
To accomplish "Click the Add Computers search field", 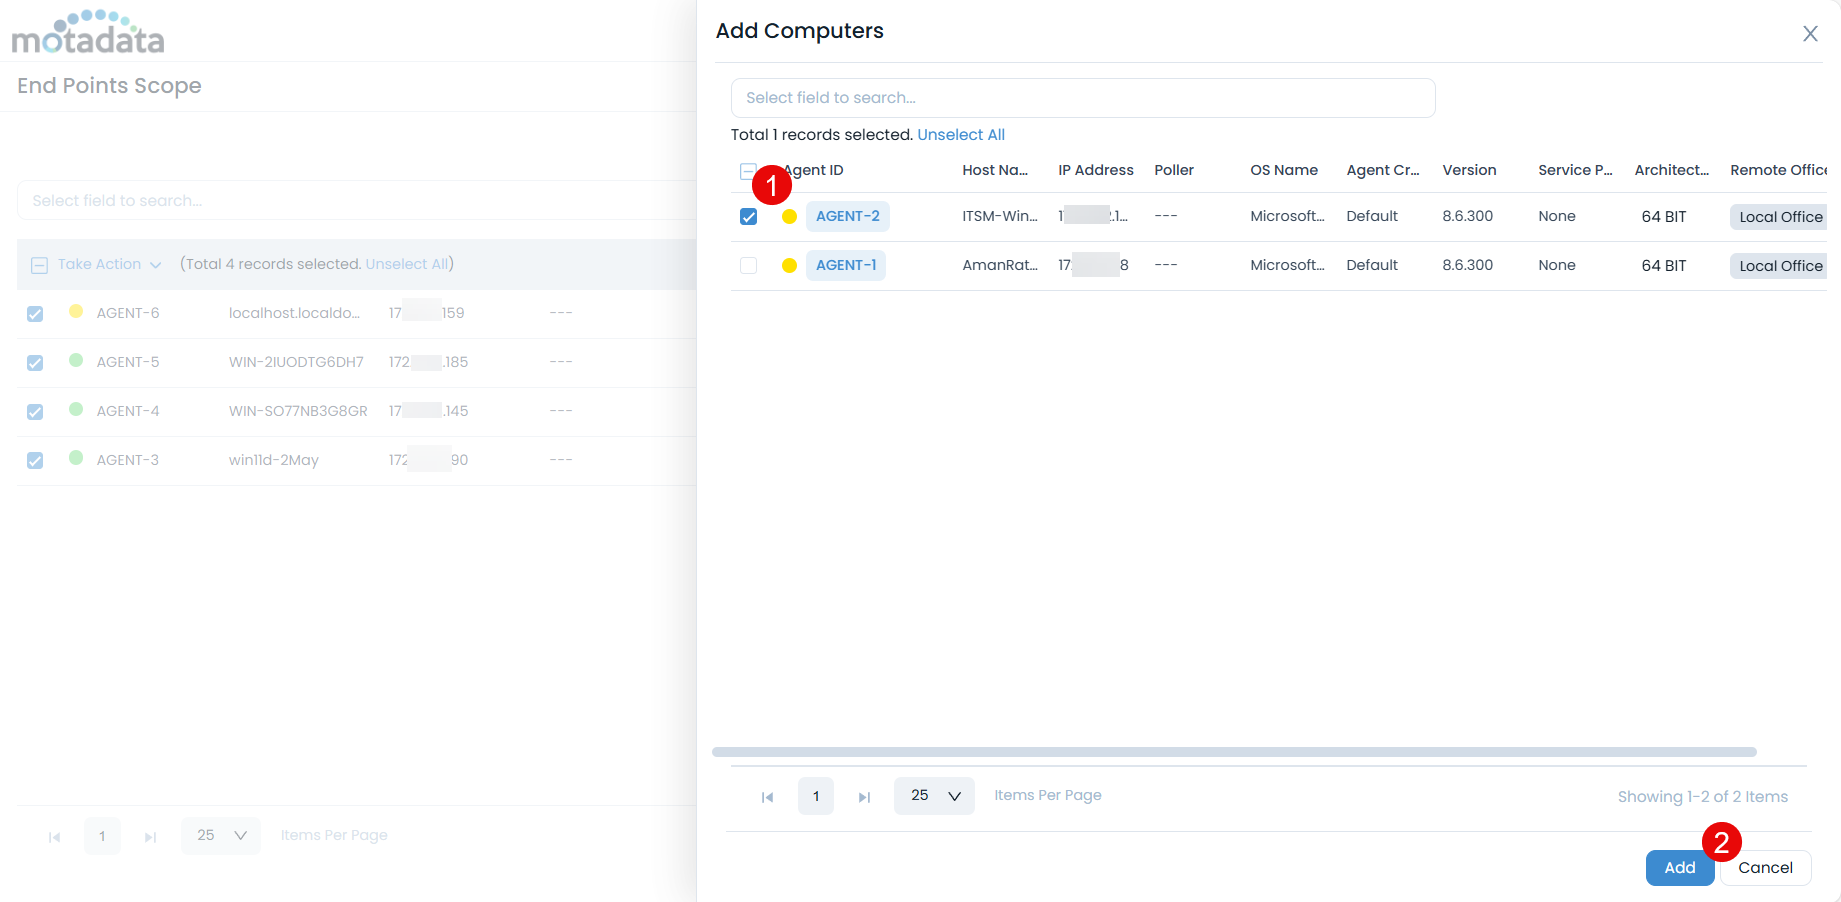I will [x=1082, y=98].
